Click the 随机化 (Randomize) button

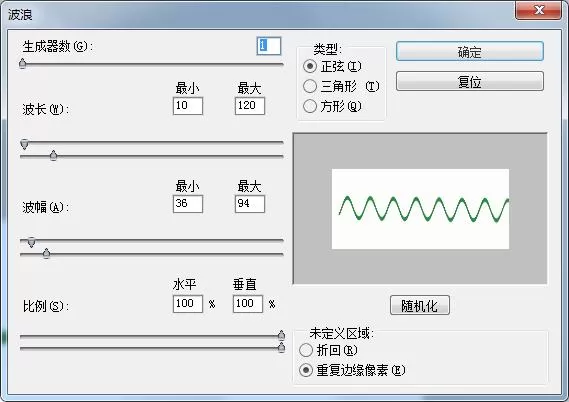(420, 305)
